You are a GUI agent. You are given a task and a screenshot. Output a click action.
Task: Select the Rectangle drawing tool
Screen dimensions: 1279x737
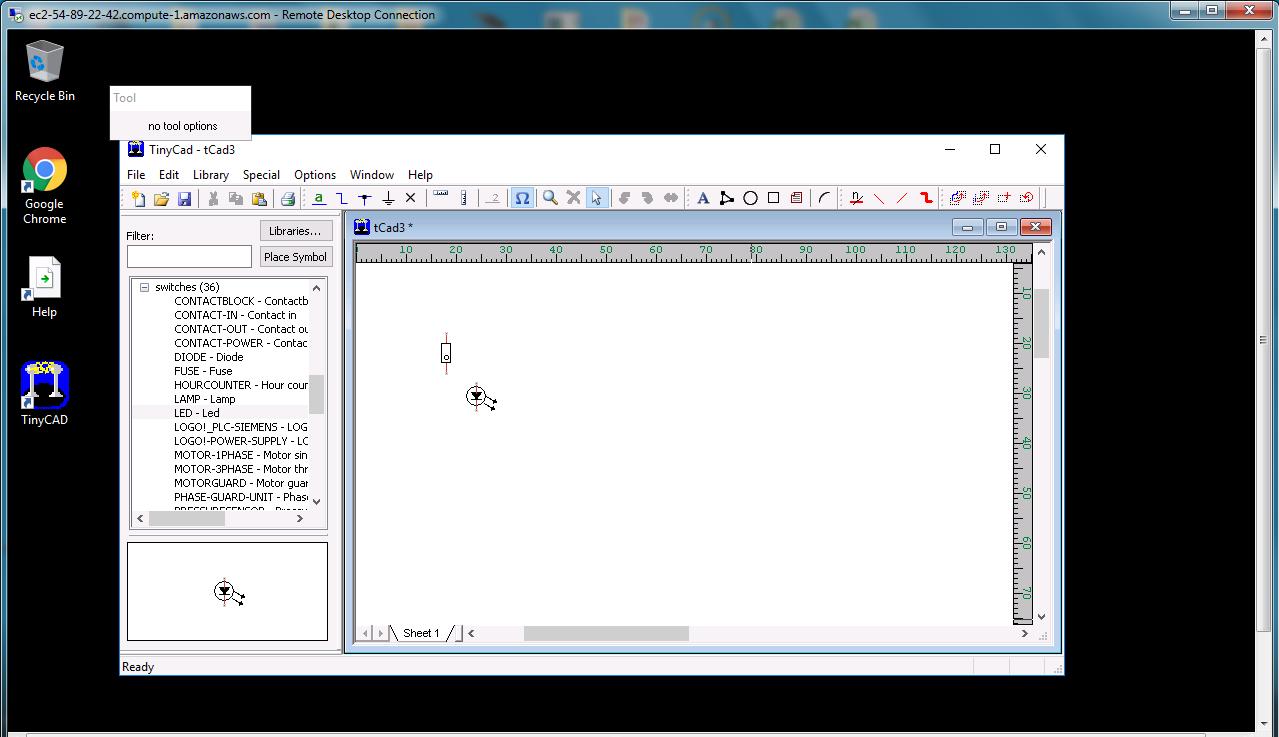[773, 198]
